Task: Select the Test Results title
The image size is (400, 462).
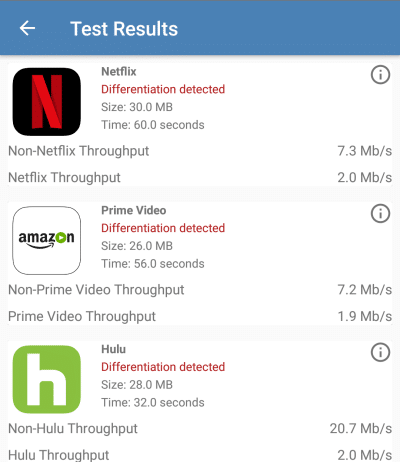Action: (x=124, y=29)
